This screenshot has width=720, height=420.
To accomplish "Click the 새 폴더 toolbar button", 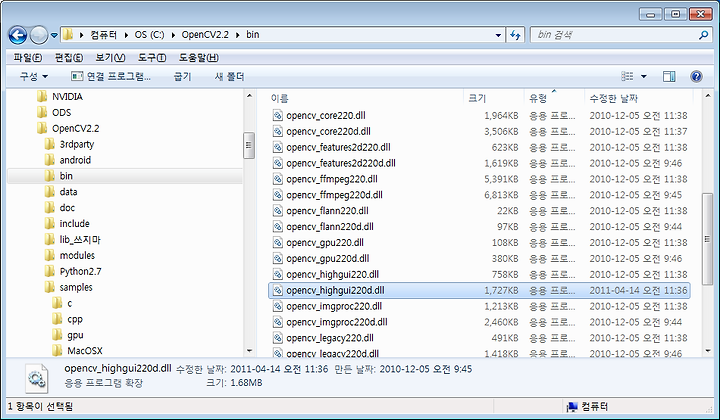I will click(230, 76).
